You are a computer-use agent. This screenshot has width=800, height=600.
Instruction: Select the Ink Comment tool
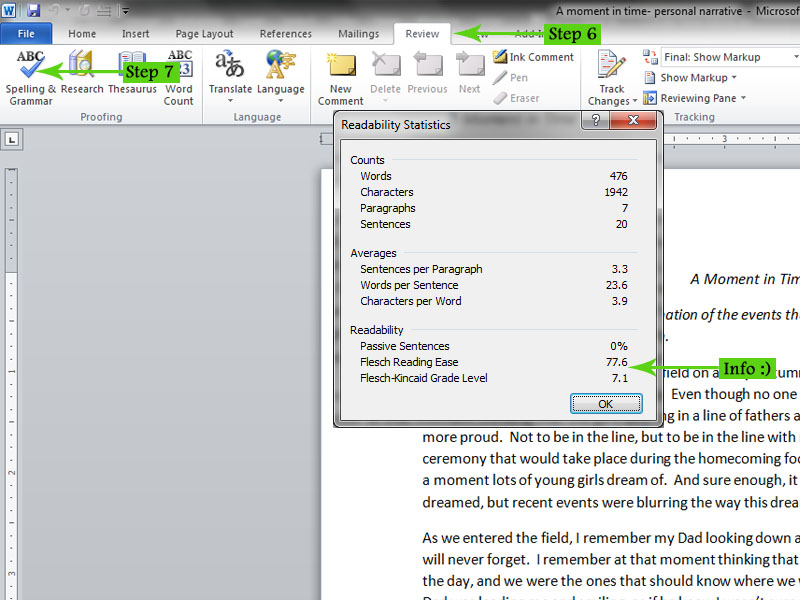[x=534, y=57]
